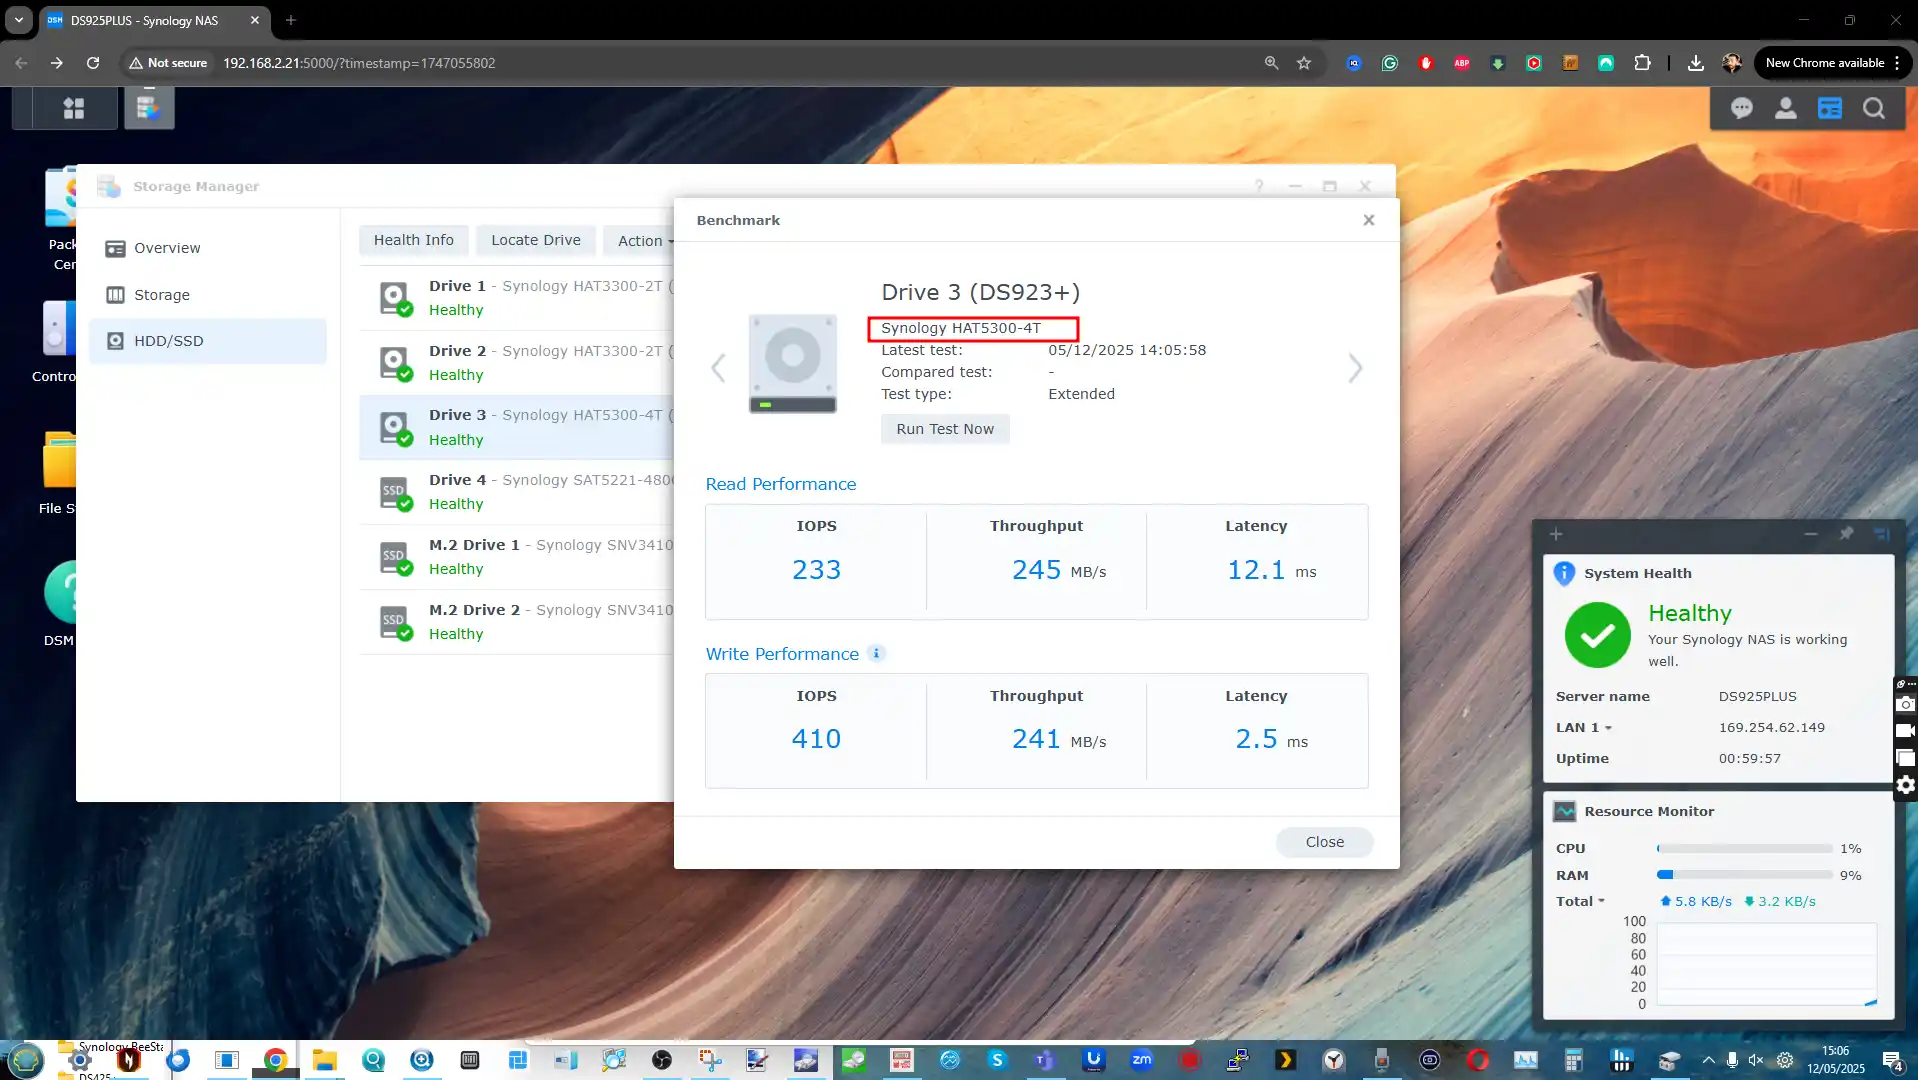1918x1080 pixels.
Task: Click the Windows Start button
Action: [25, 1060]
